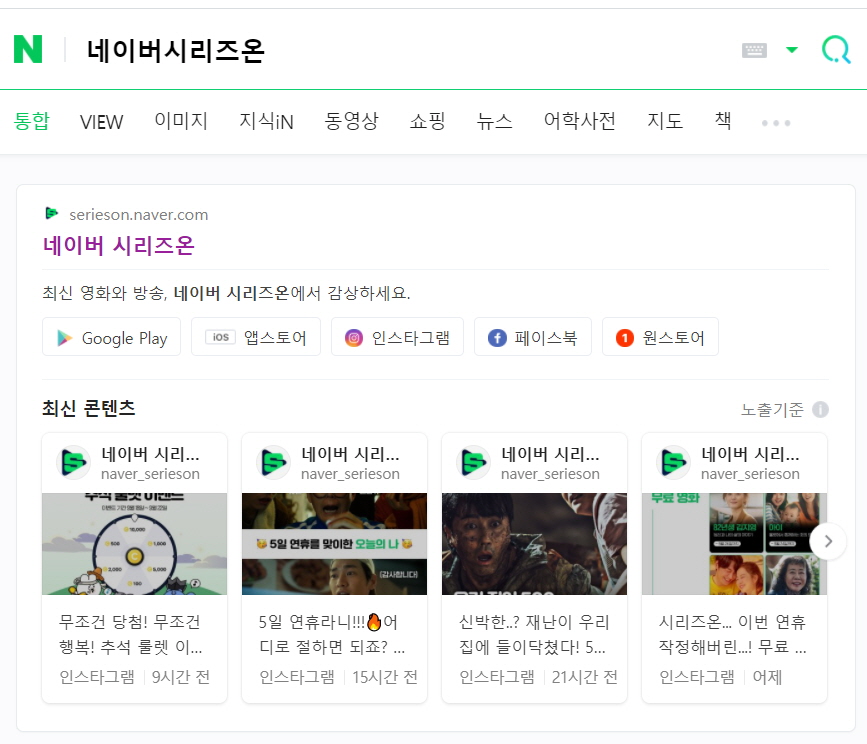Click the Google Play button
The width and height of the screenshot is (867, 744).
coord(112,337)
